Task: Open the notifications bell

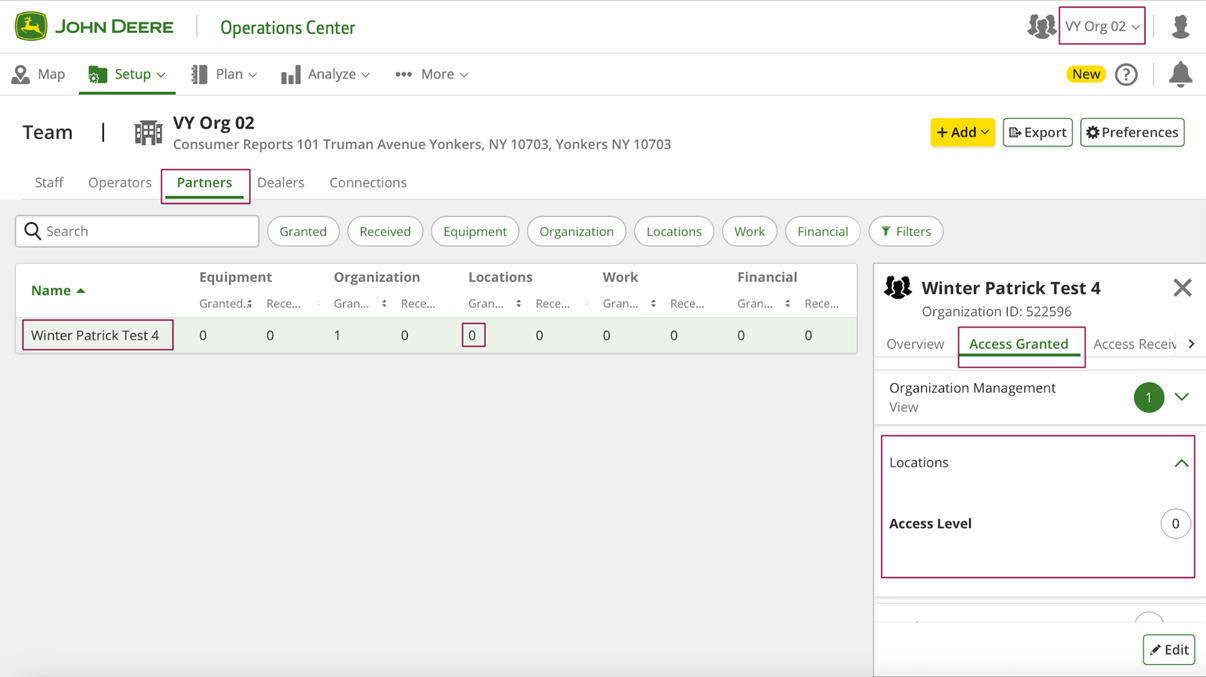Action: click(x=1180, y=74)
